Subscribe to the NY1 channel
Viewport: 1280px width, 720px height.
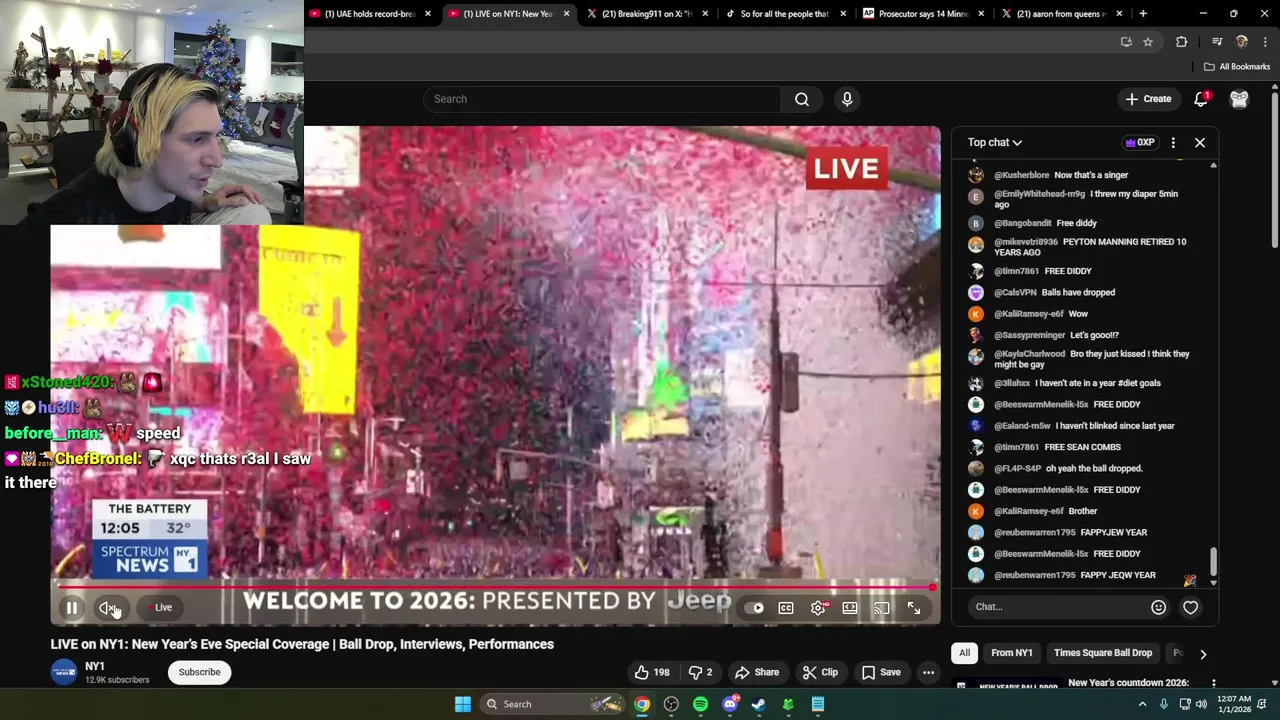tap(199, 672)
